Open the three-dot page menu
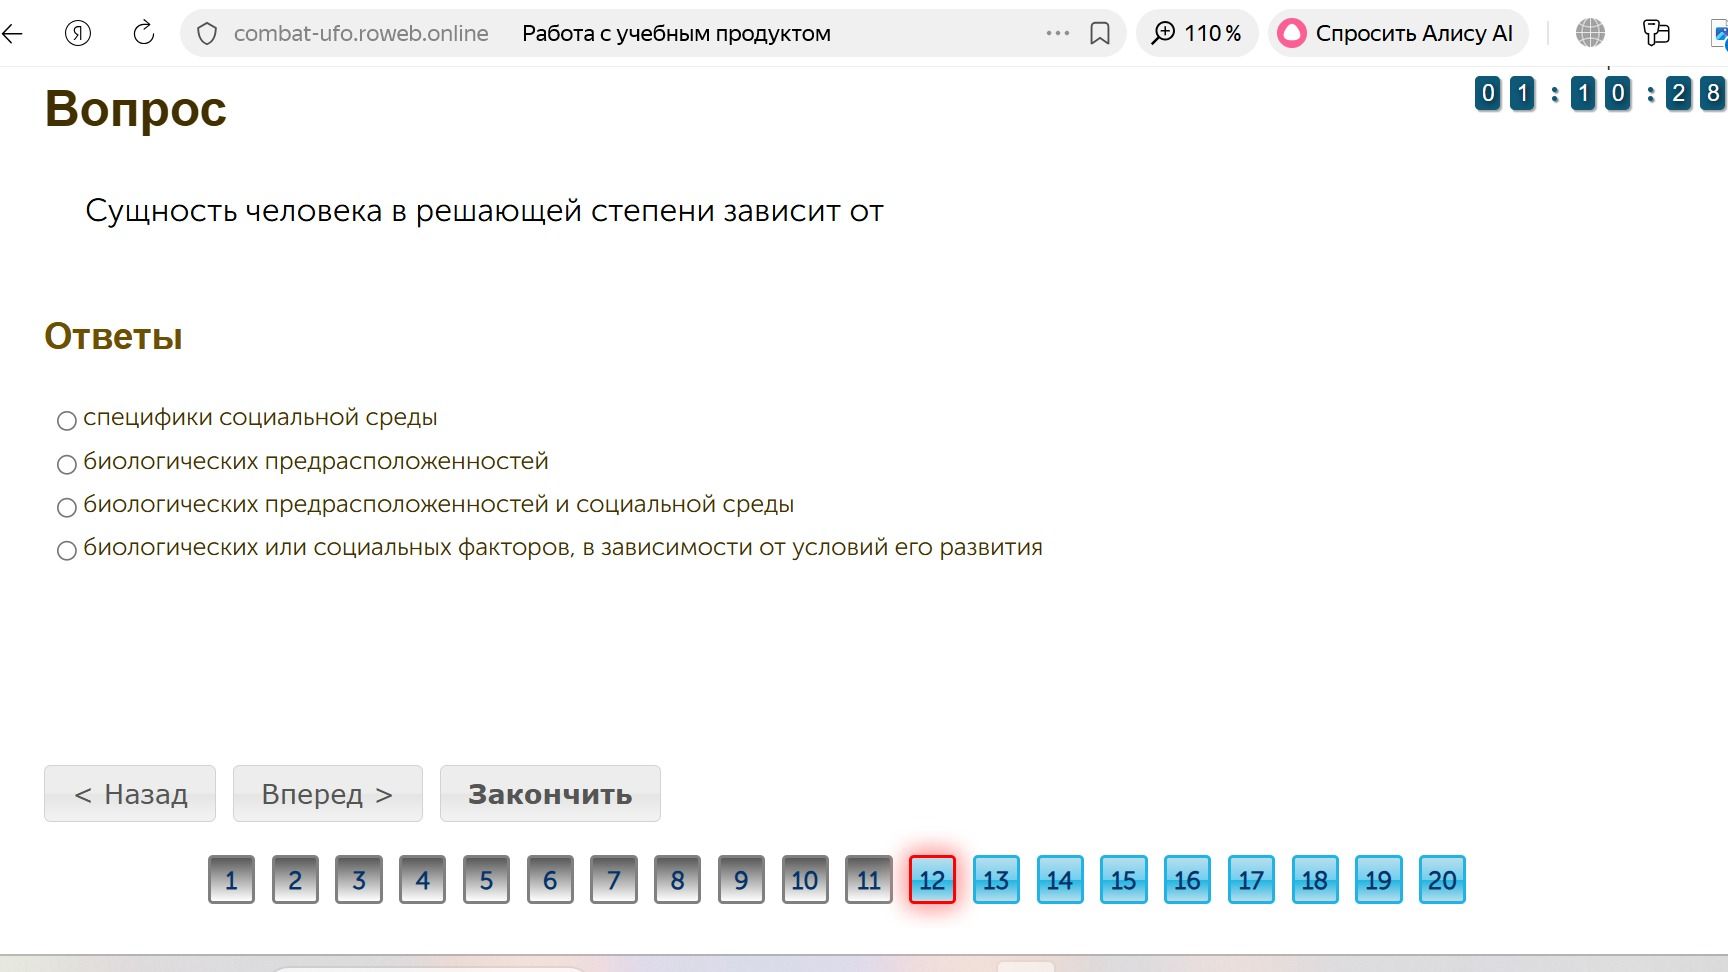The image size is (1728, 972). [1058, 33]
